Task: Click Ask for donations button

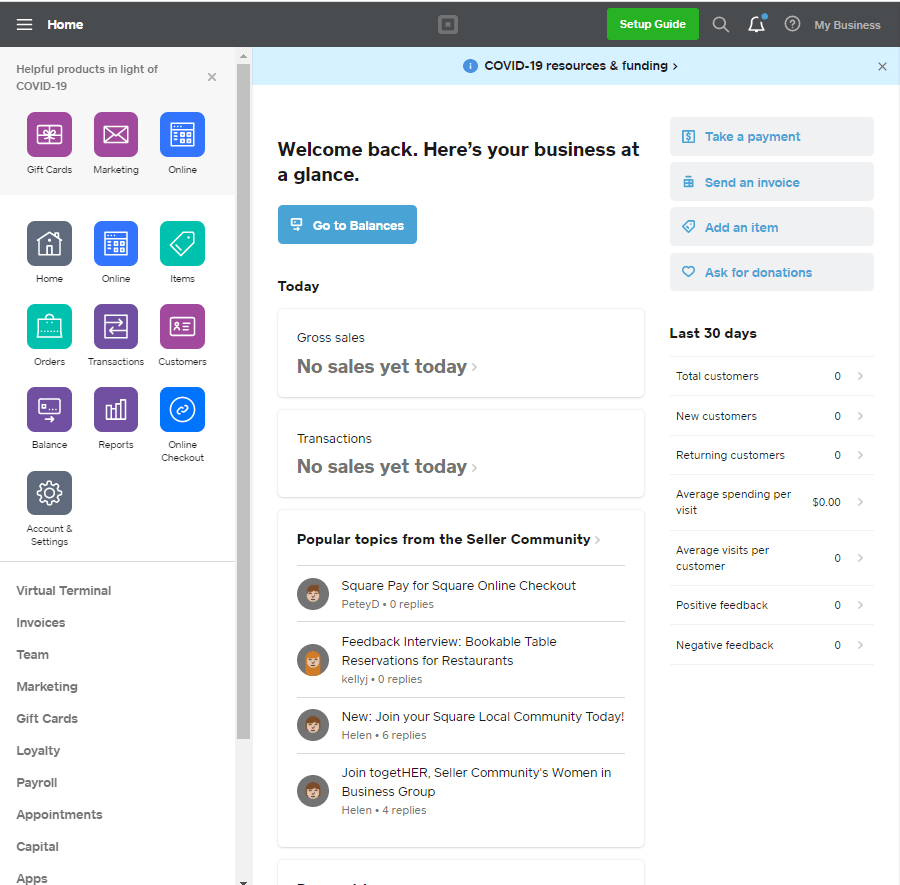Action: 771,272
